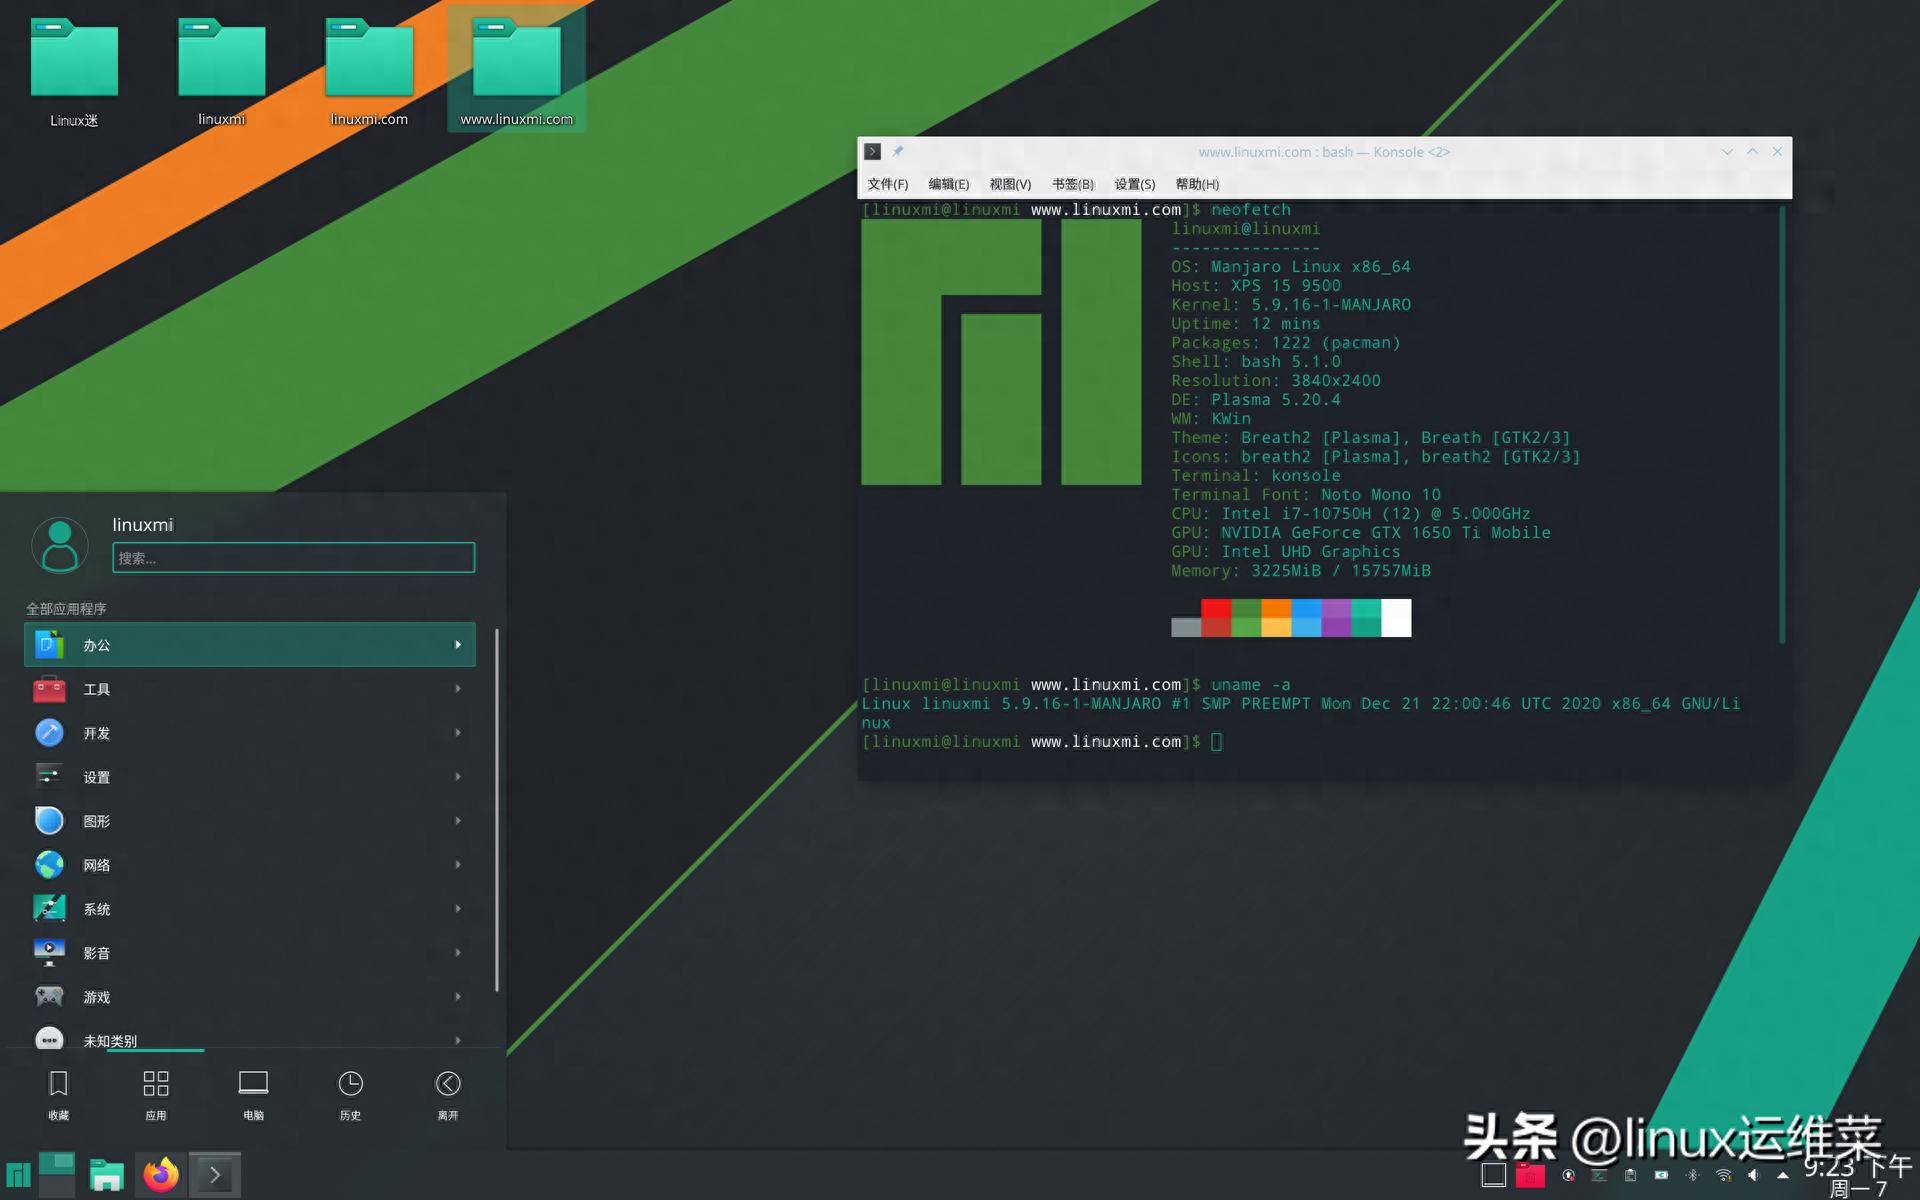Open the red trash icon in the panel
The image size is (1920, 1200).
coord(1530,1175)
